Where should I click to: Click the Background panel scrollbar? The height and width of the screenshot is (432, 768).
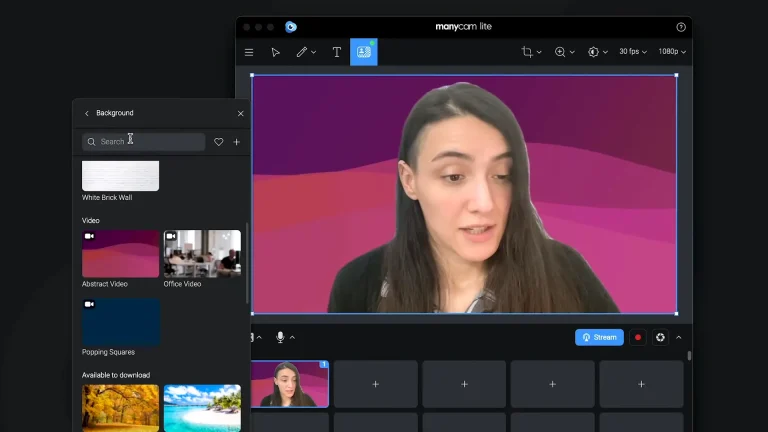[247, 263]
